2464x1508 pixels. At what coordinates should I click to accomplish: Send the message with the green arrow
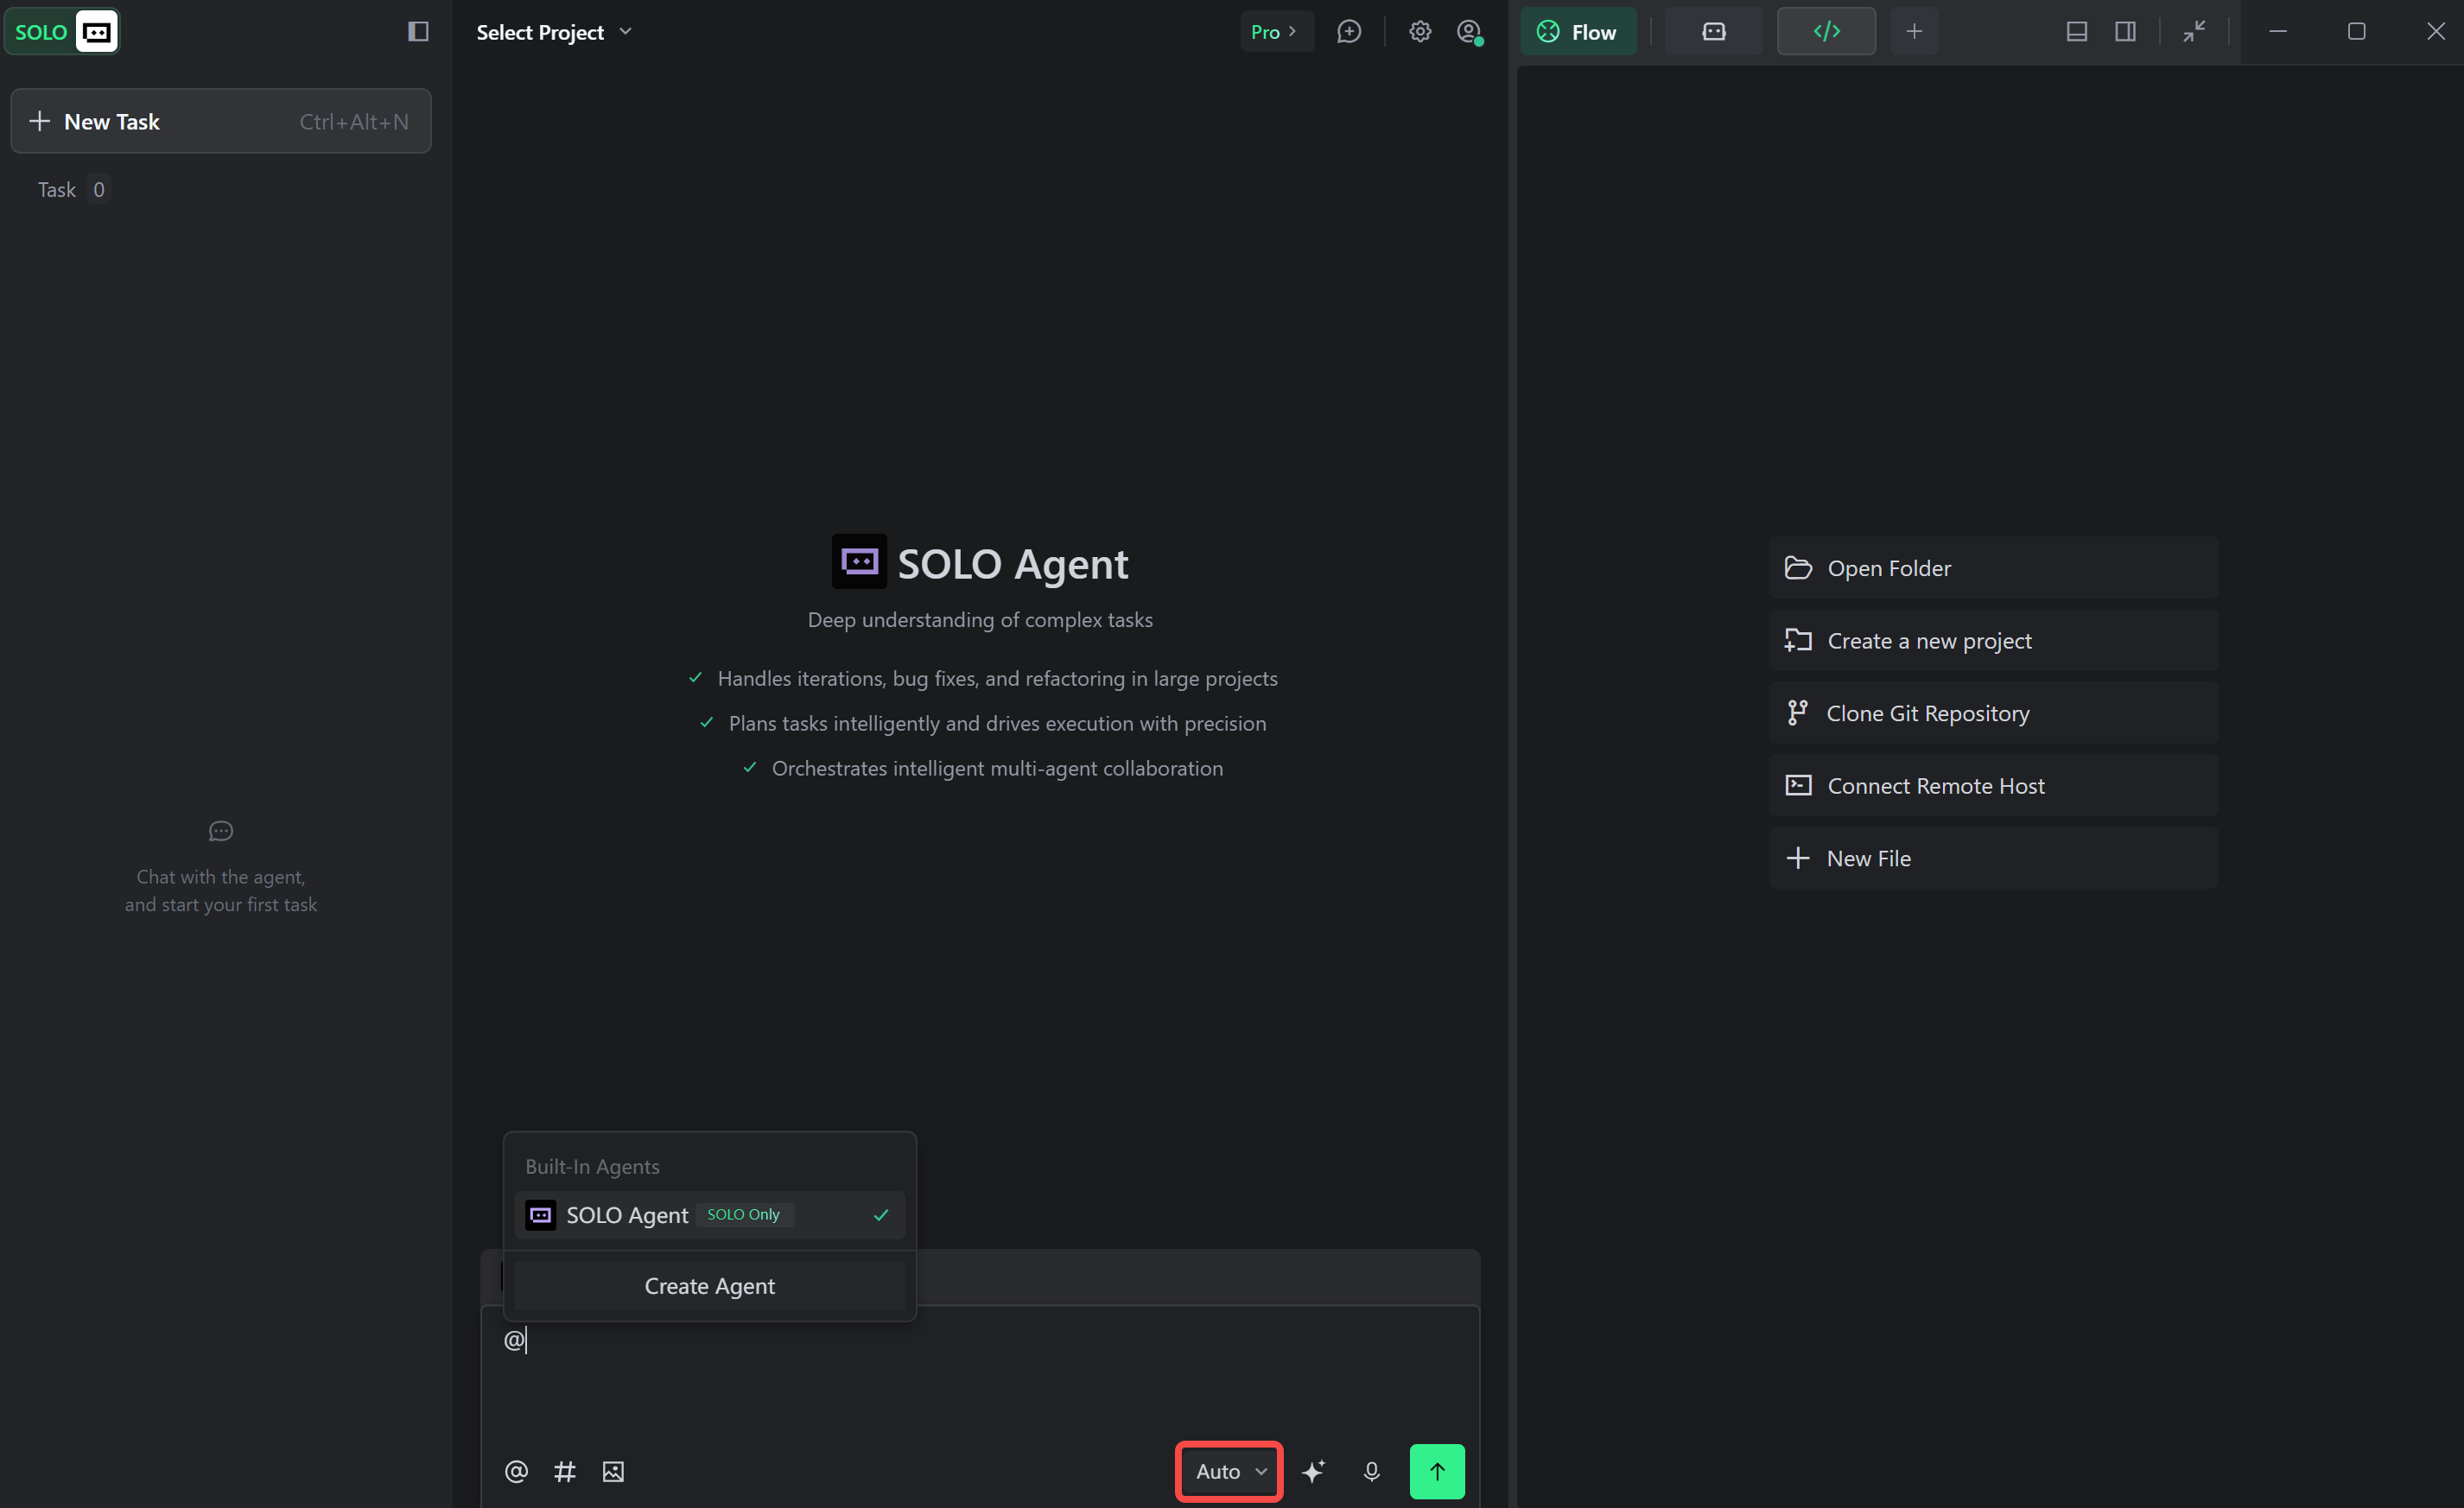pyautogui.click(x=1437, y=1471)
